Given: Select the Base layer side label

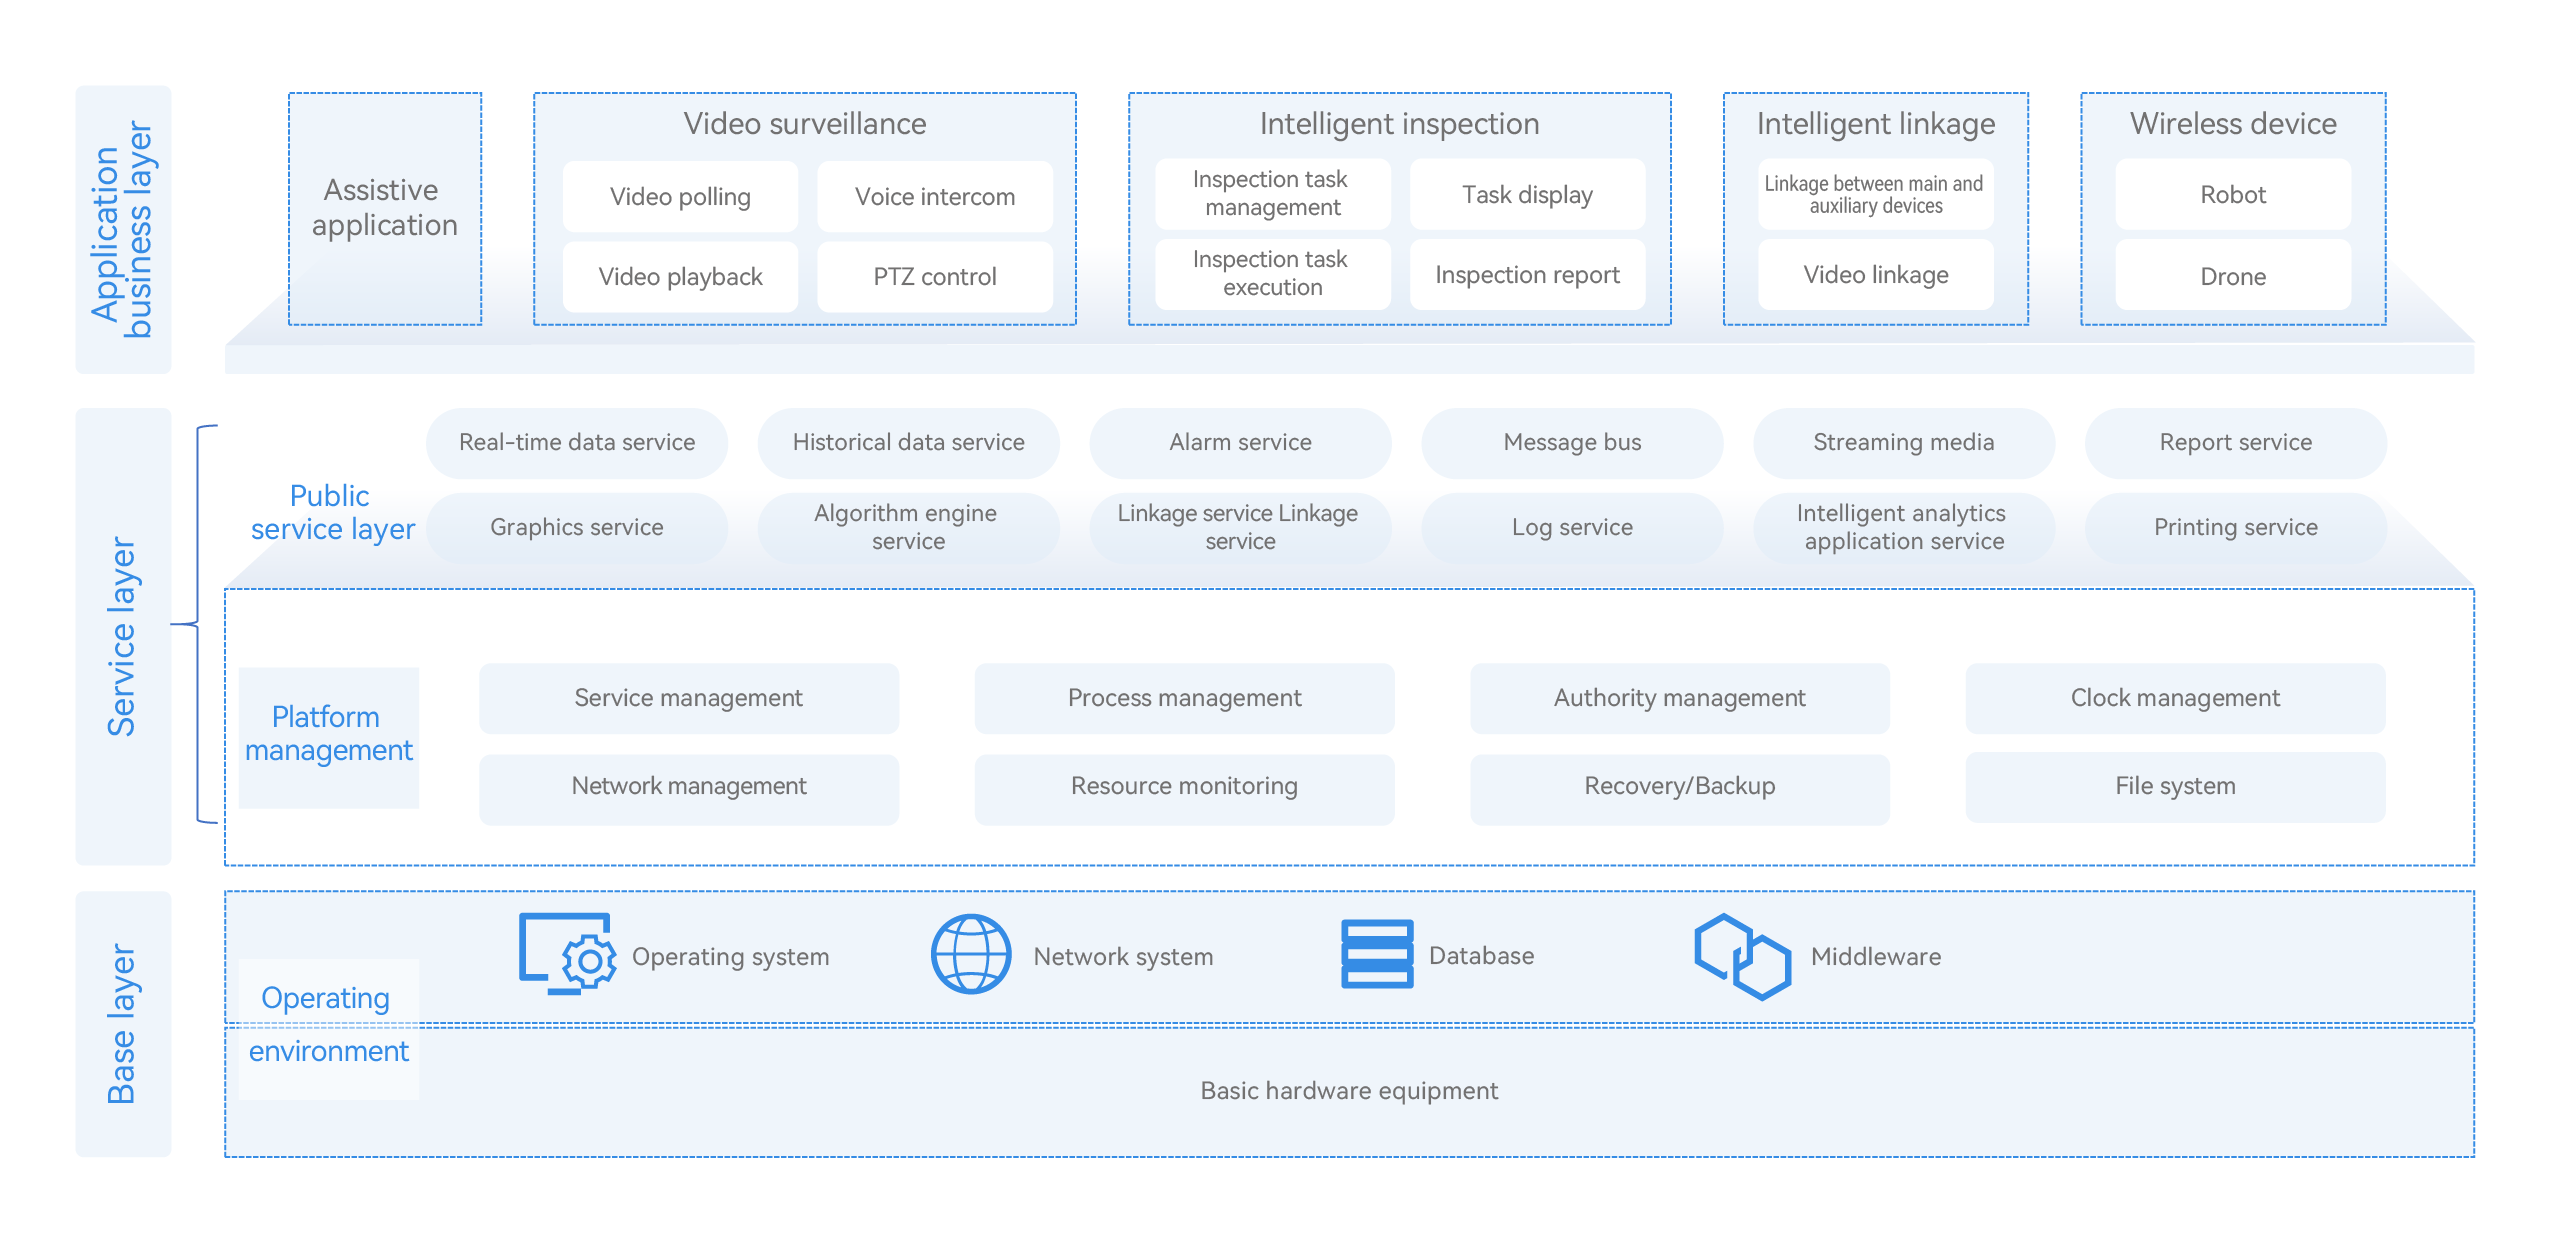Looking at the screenshot, I should (x=123, y=1023).
